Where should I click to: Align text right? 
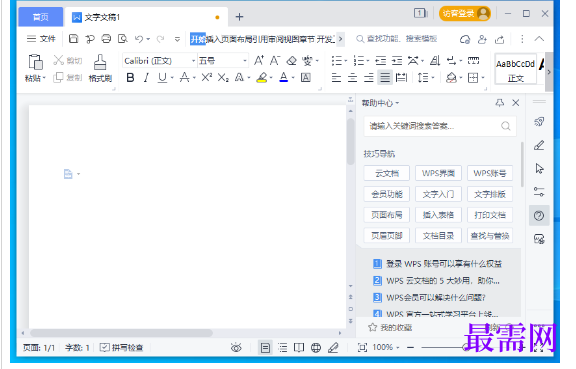coord(368,78)
